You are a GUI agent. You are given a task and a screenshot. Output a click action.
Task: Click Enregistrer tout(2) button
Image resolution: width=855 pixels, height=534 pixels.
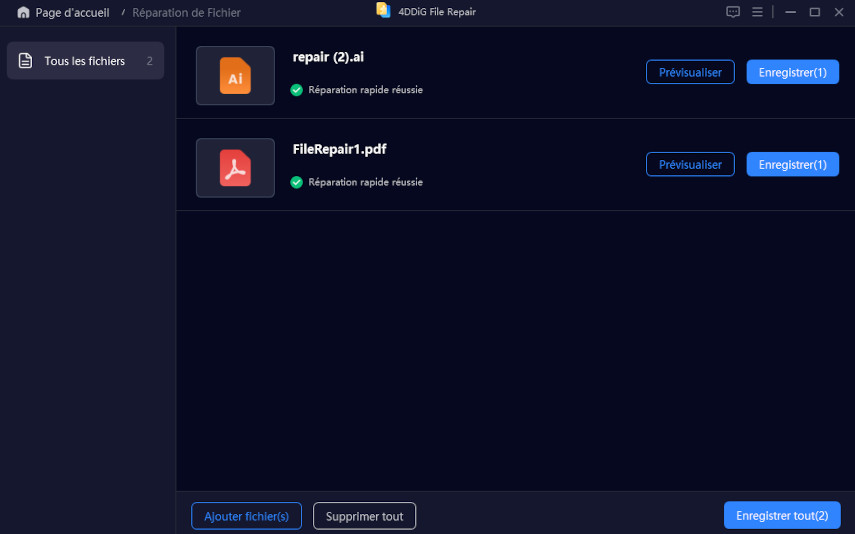(x=782, y=515)
